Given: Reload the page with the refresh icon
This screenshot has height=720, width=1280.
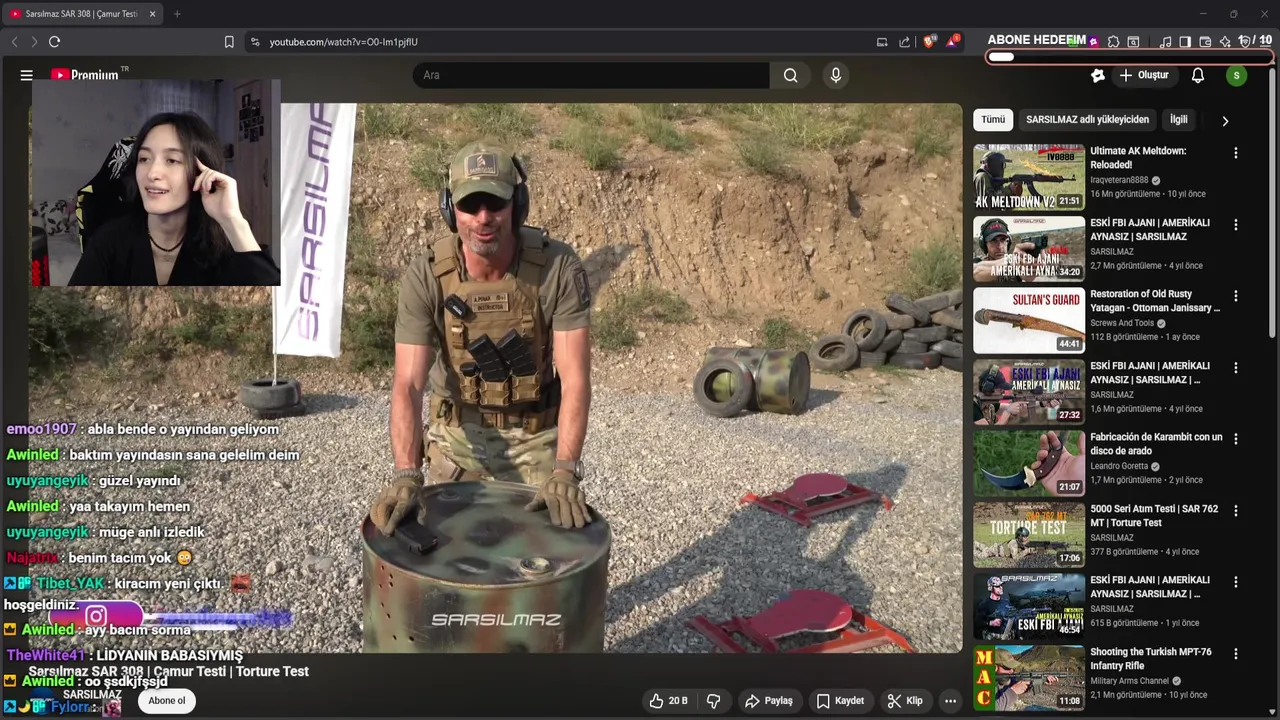Looking at the screenshot, I should (x=54, y=42).
